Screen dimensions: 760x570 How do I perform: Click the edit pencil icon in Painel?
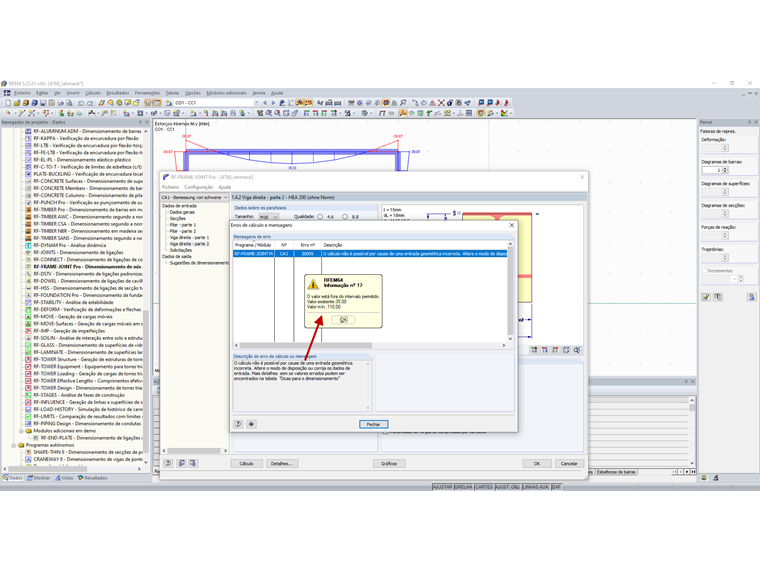[706, 297]
